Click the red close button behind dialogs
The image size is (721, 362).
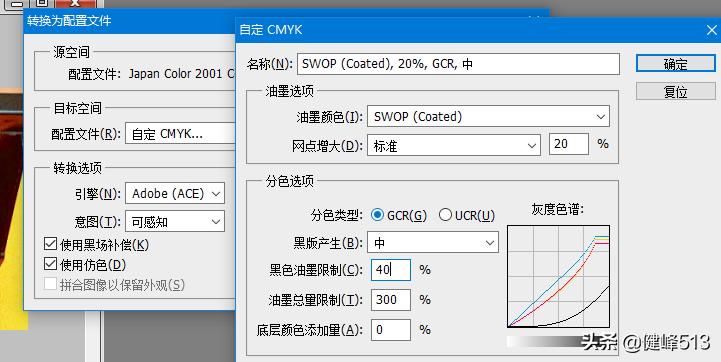pyautogui.click(x=75, y=3)
